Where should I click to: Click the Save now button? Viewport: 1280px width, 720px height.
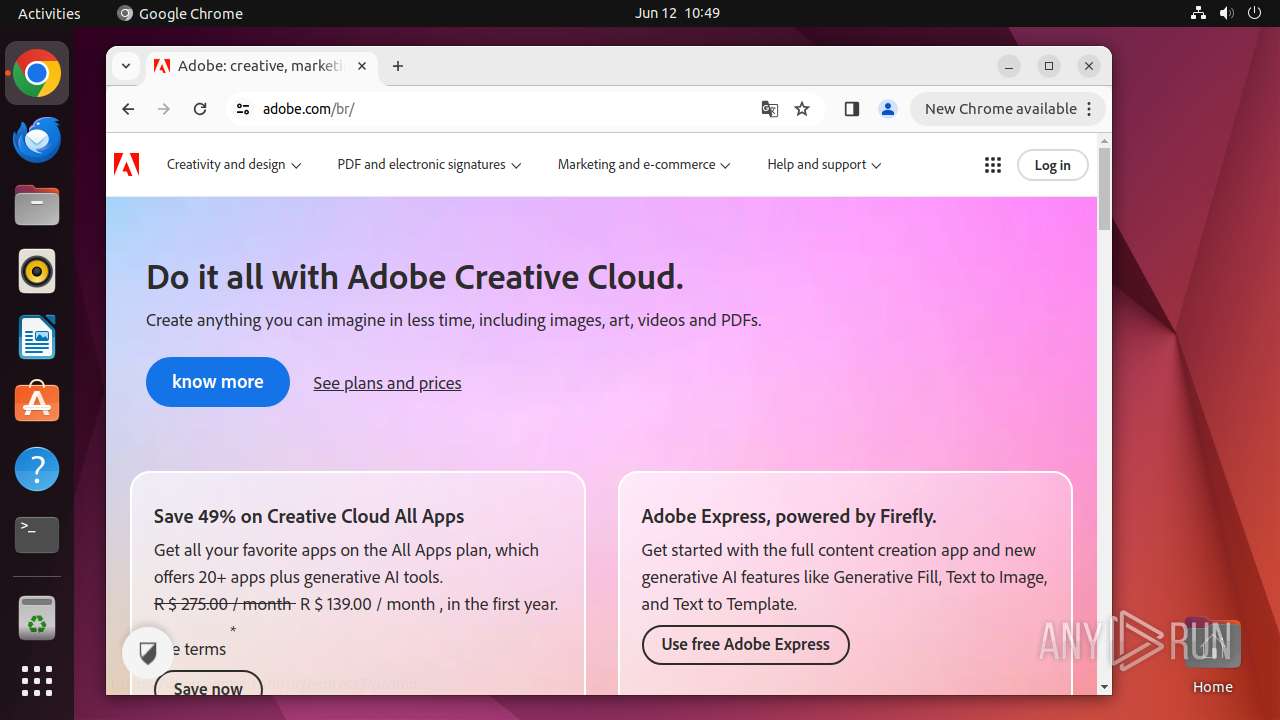208,684
